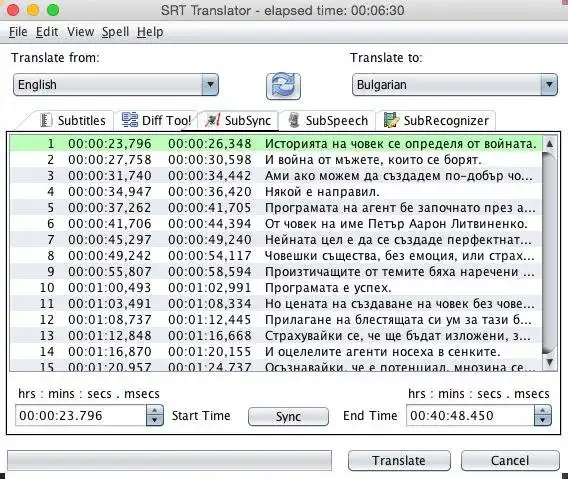Image resolution: width=568 pixels, height=479 pixels.
Task: Decrease Start Time with down stepper arrow
Action: click(155, 420)
